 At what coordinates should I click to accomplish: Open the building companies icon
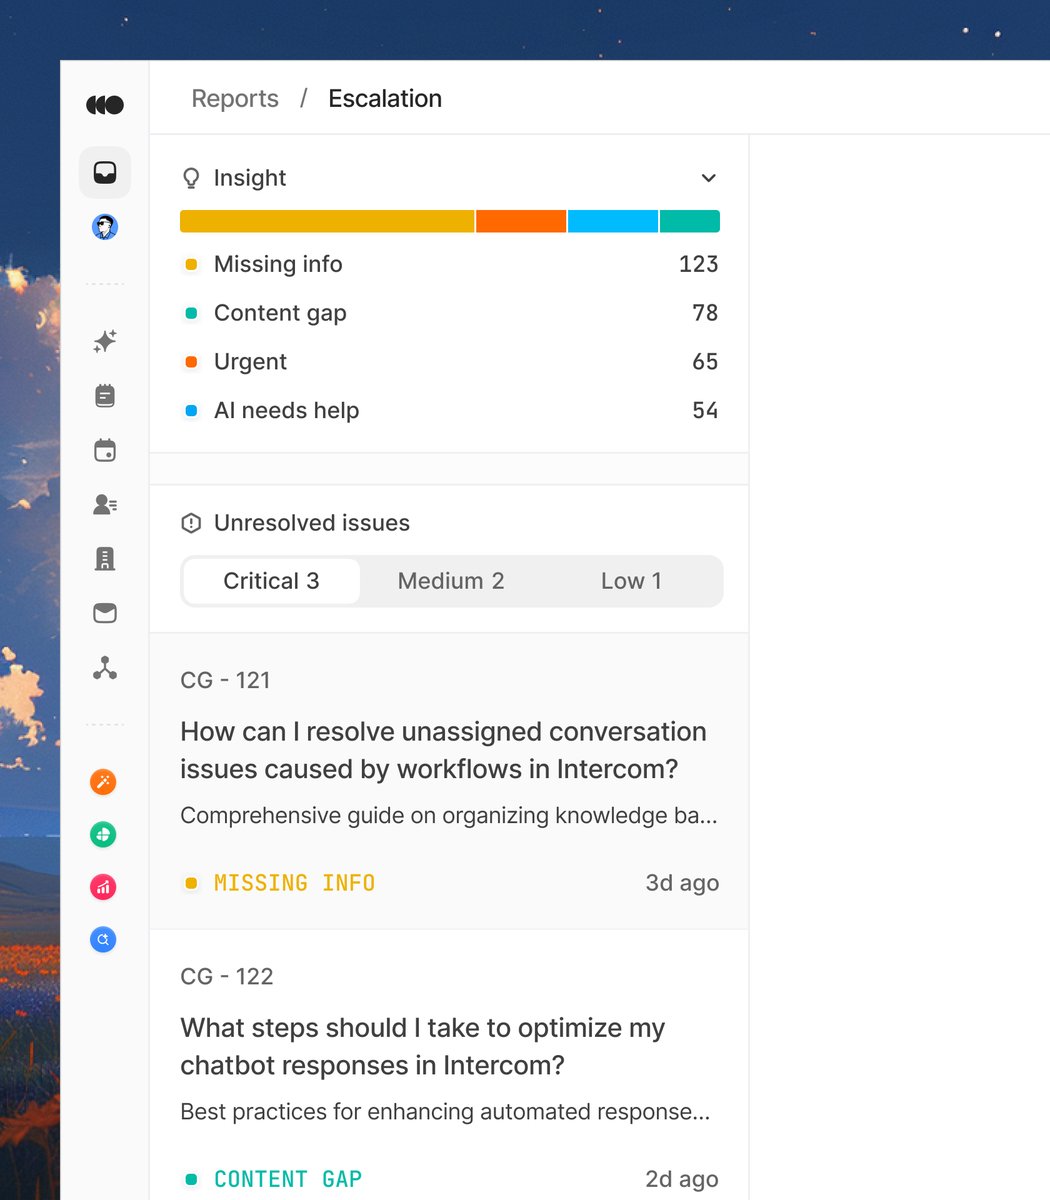pos(105,559)
